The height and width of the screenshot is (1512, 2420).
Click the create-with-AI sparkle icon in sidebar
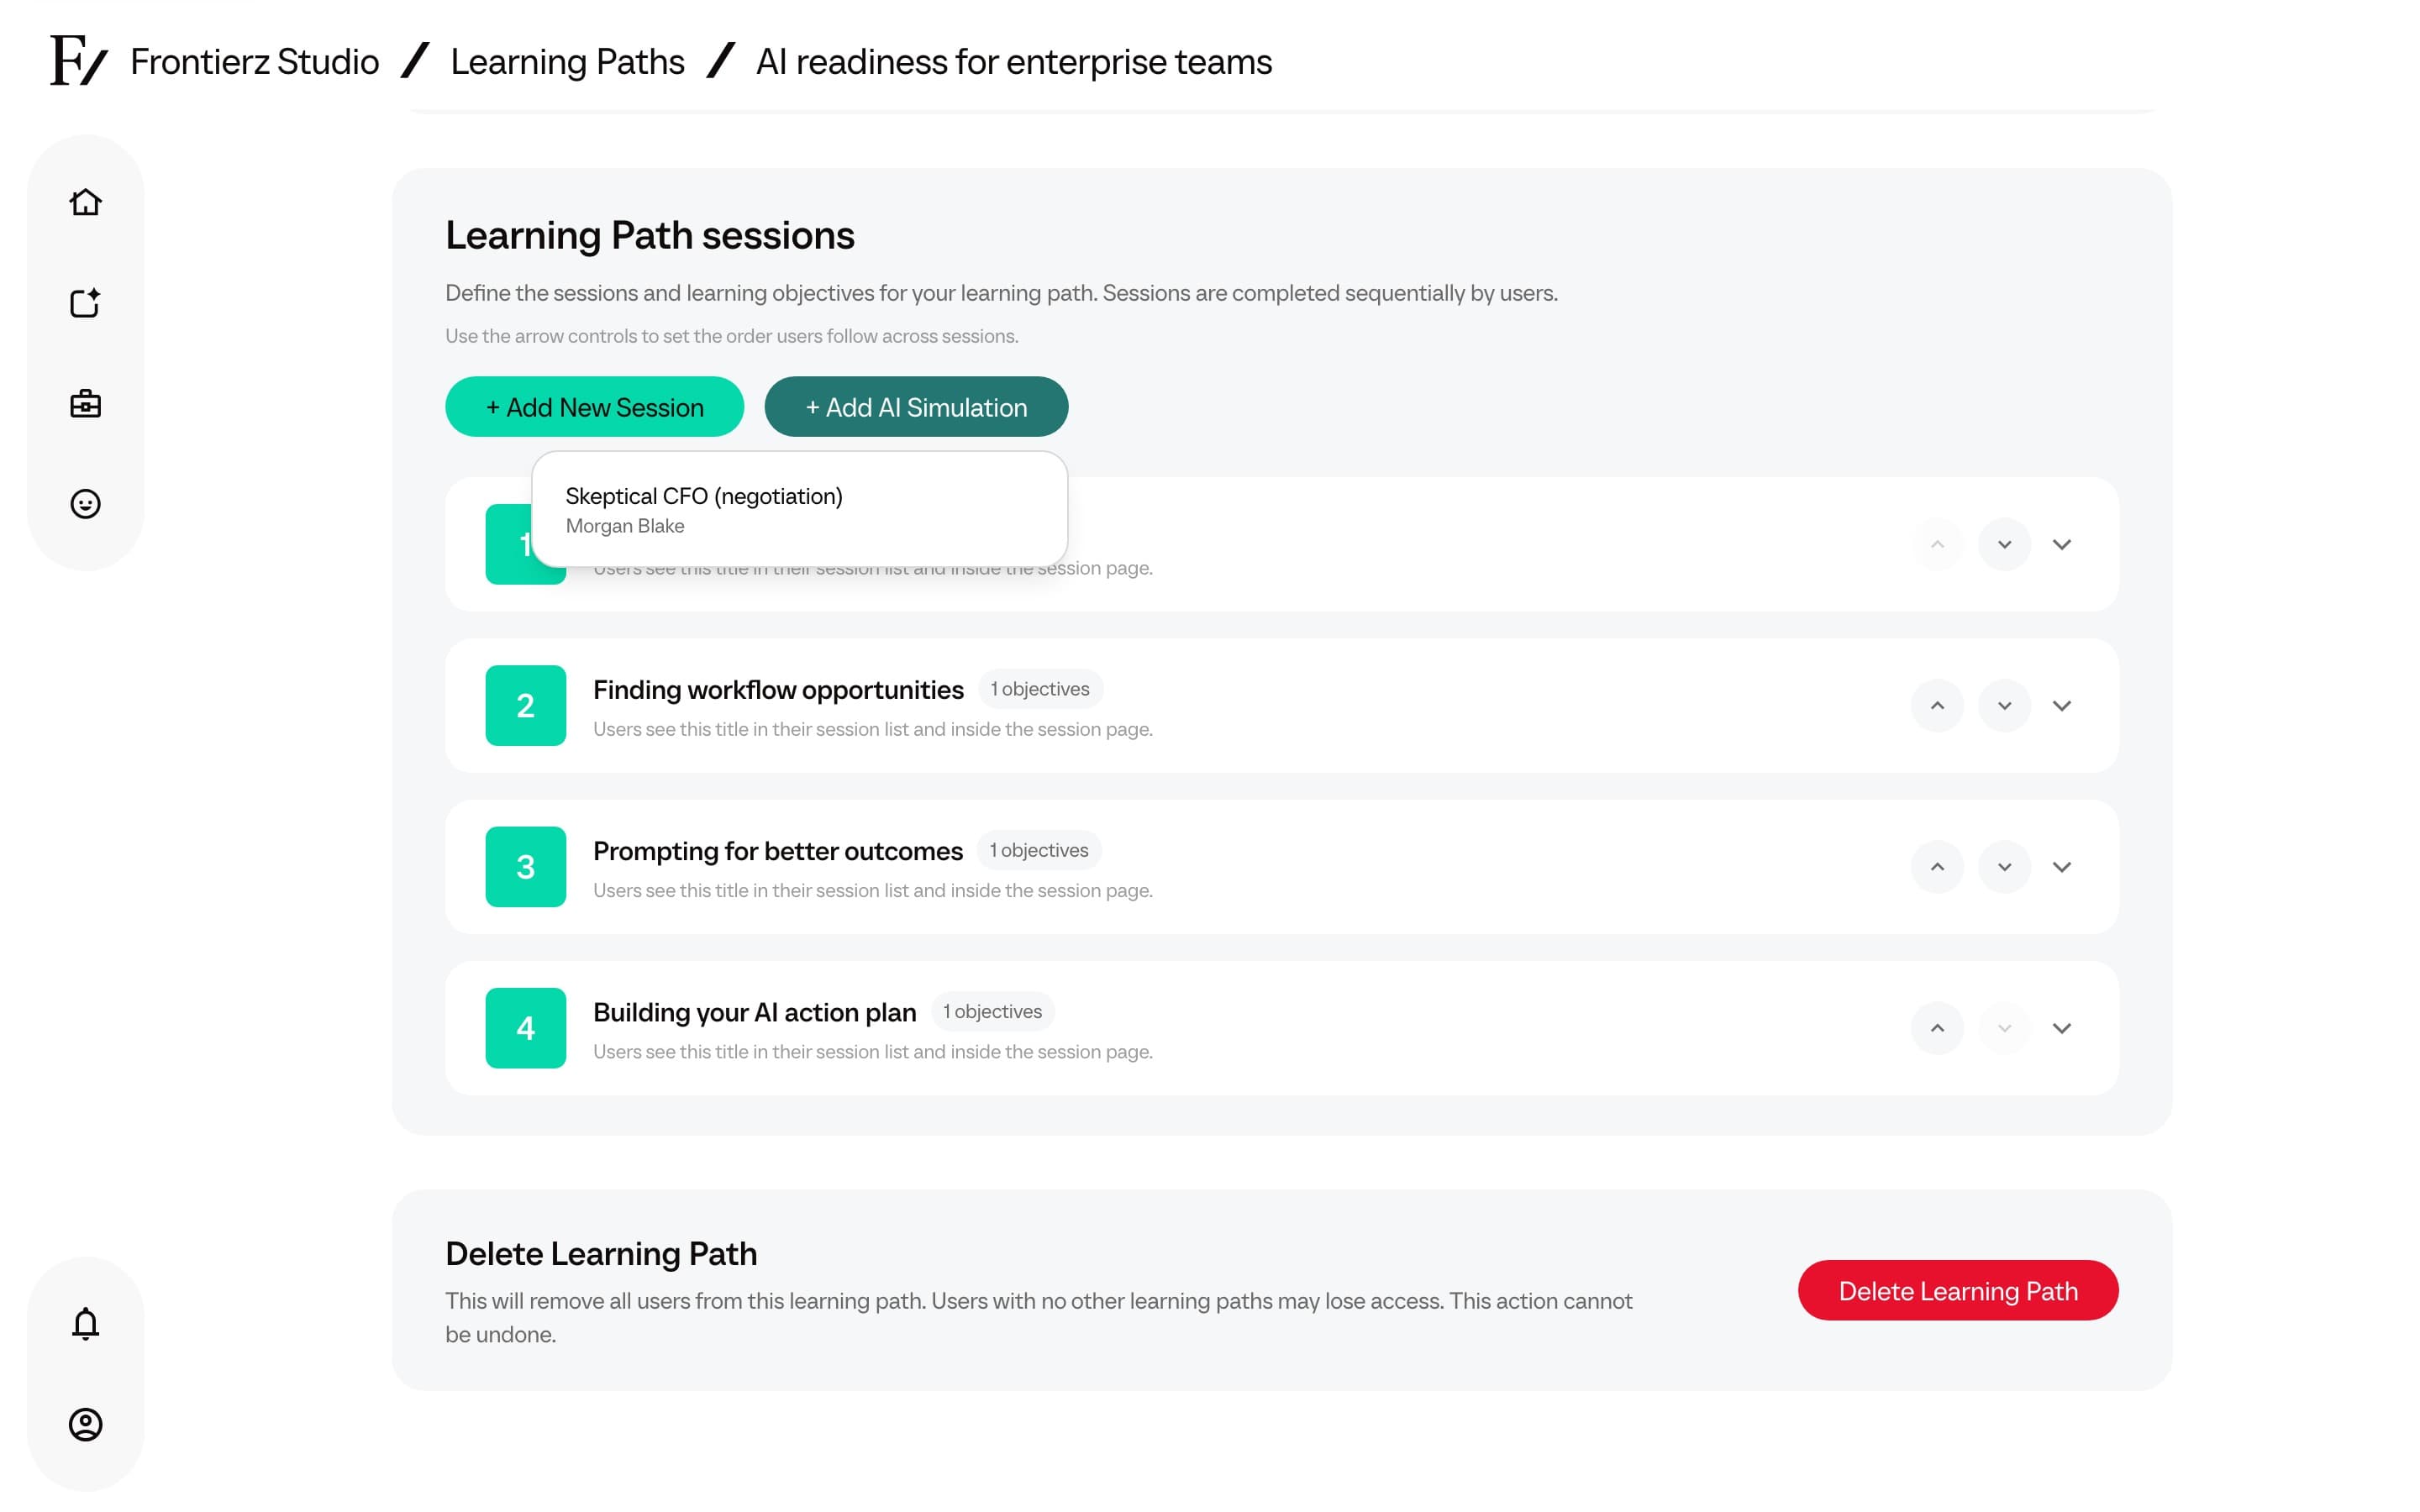coord(86,303)
